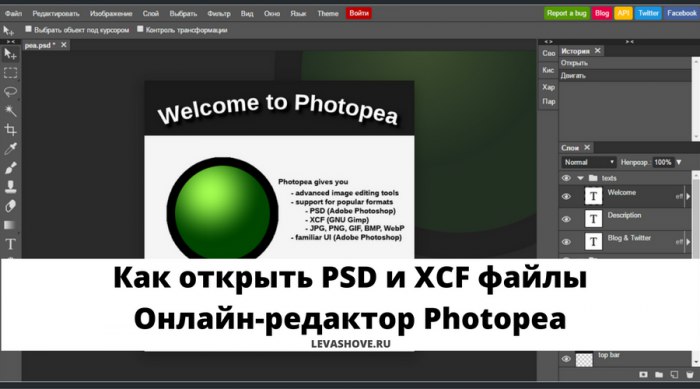Screen dimensions: 700x389
Task: Close the pea.psd document tab
Action: pyautogui.click(x=64, y=45)
